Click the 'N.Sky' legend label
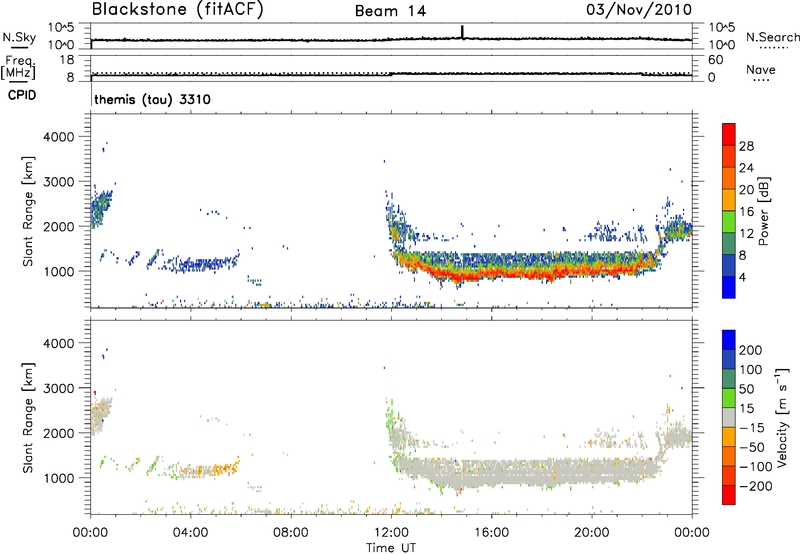Image resolution: width=800 pixels, height=554 pixels. 19,37
